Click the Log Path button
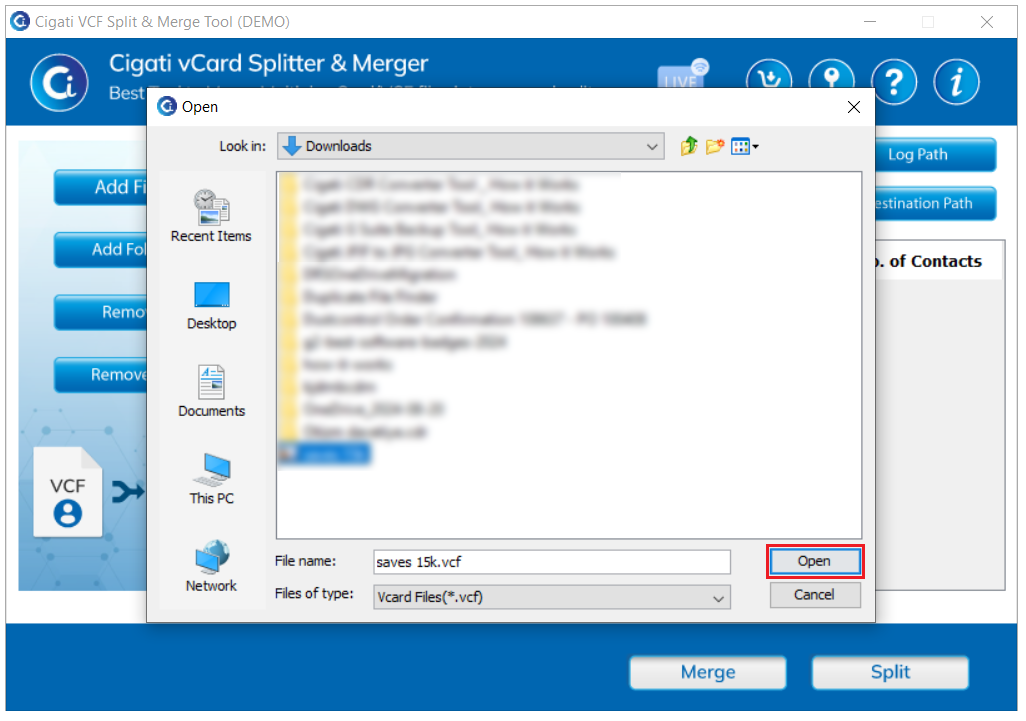 935,154
